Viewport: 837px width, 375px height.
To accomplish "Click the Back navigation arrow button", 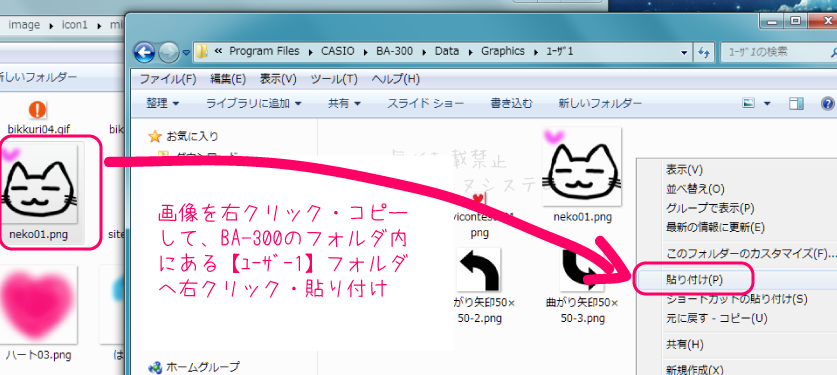I will [144, 52].
